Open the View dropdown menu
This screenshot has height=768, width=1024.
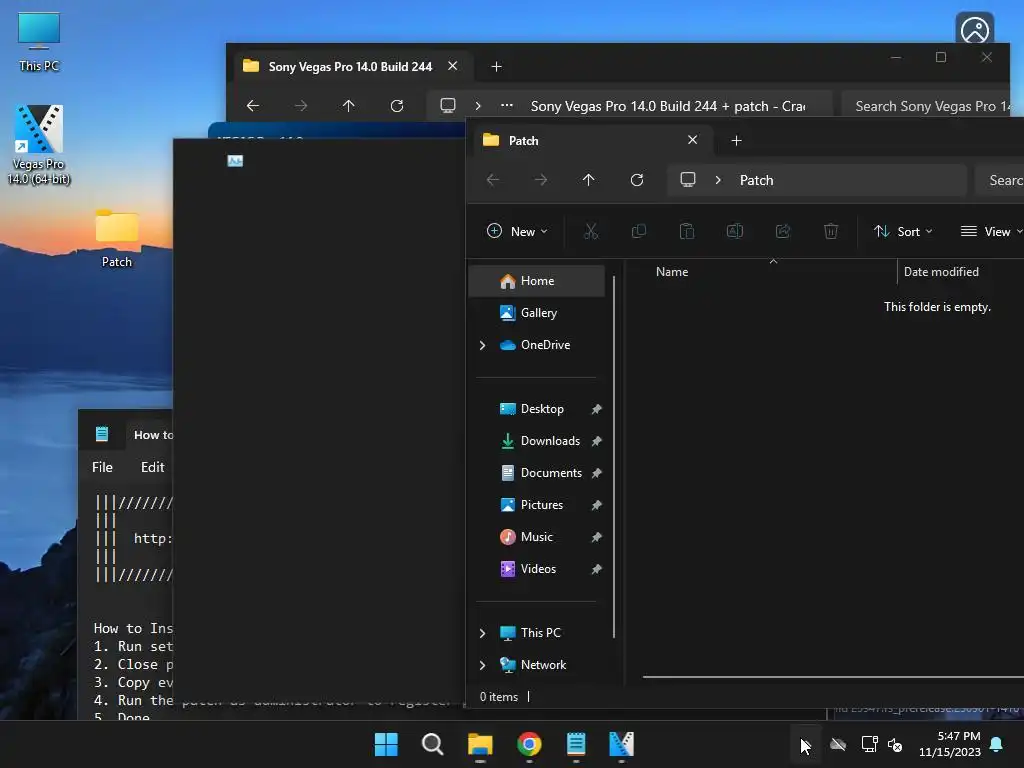coord(990,231)
